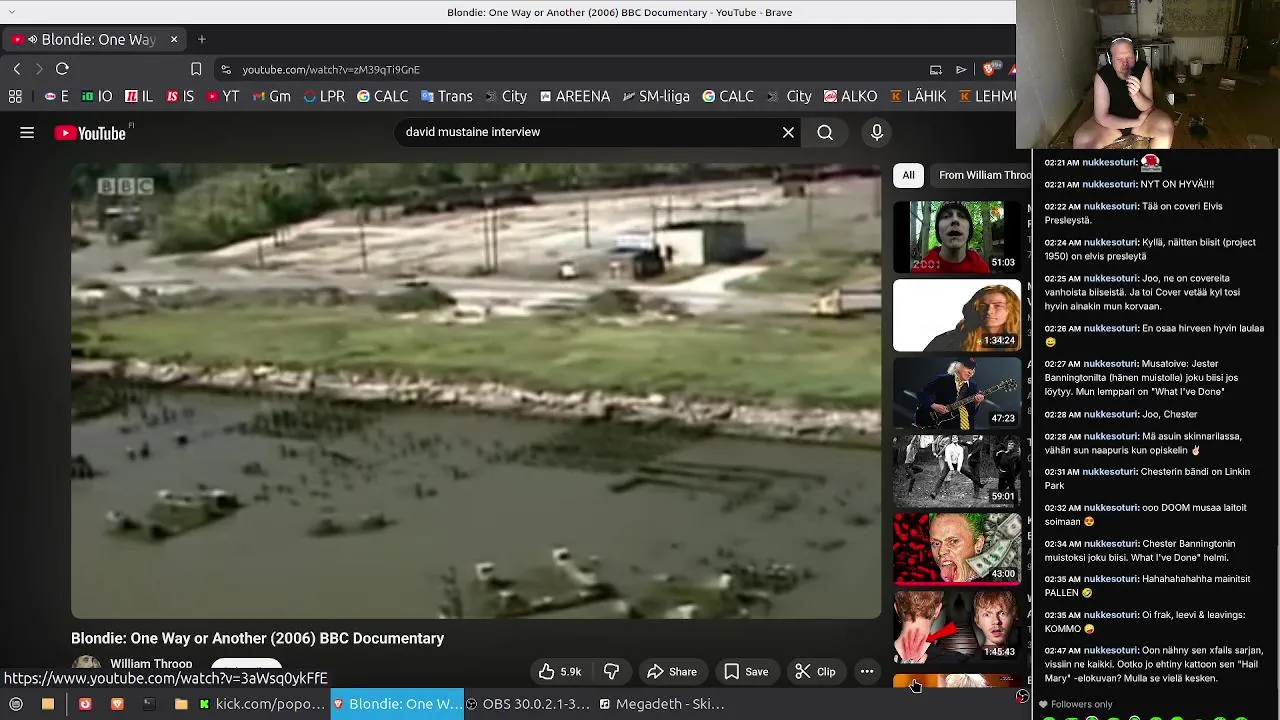Select the All filter chip
Screen dimensions: 1280x720
pos(908,175)
